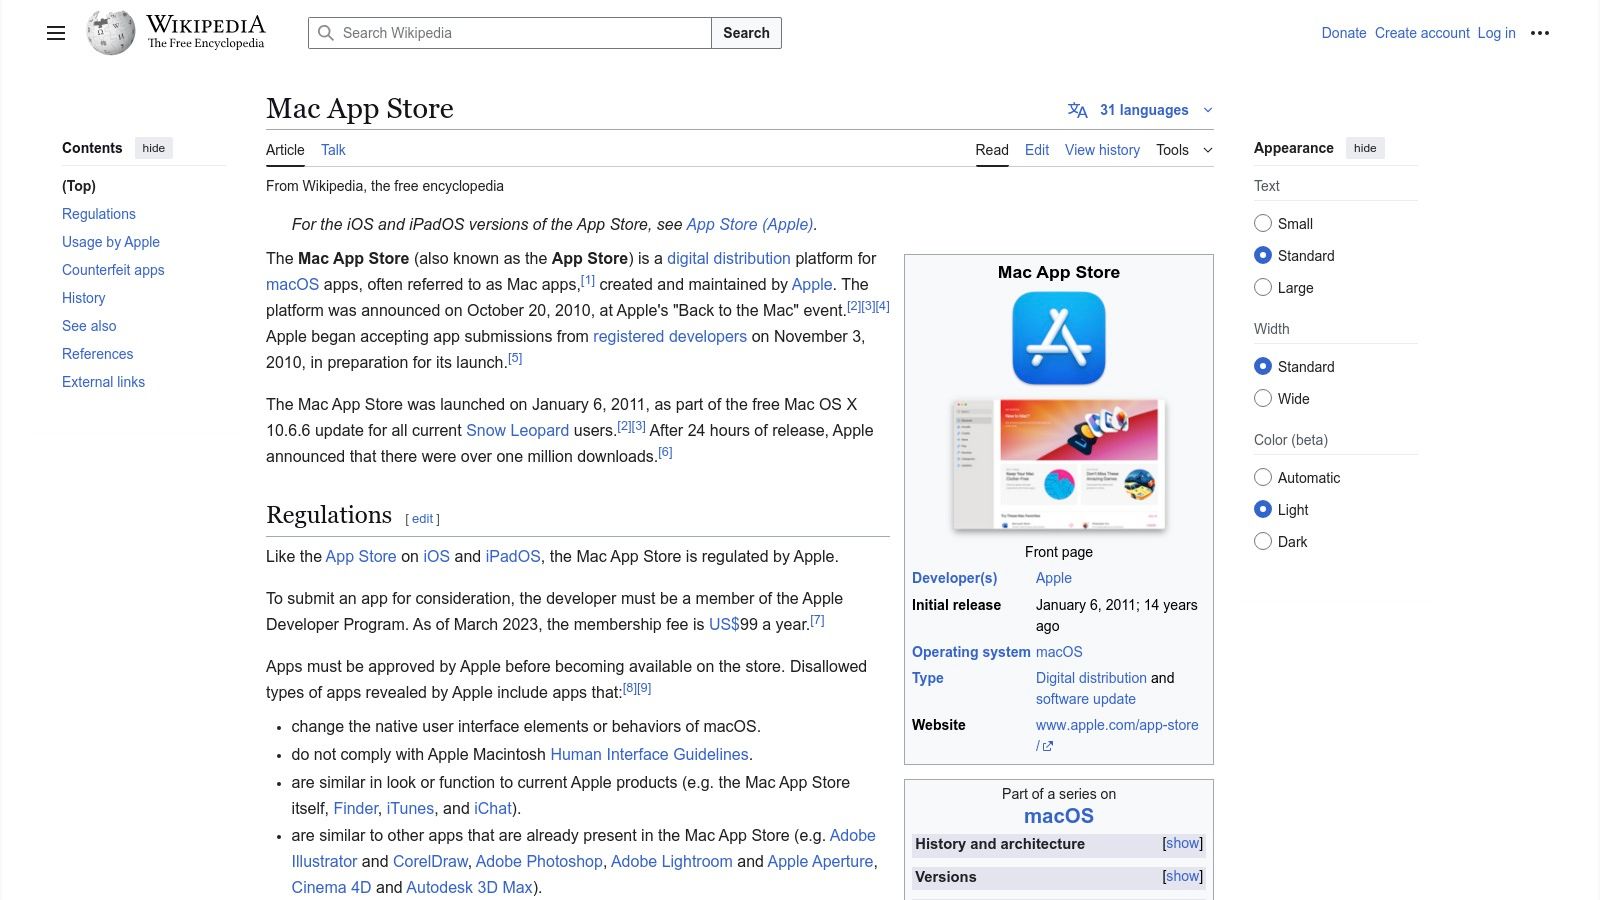Open the Apple Aperture link
This screenshot has height=900, width=1600.
[x=821, y=861]
